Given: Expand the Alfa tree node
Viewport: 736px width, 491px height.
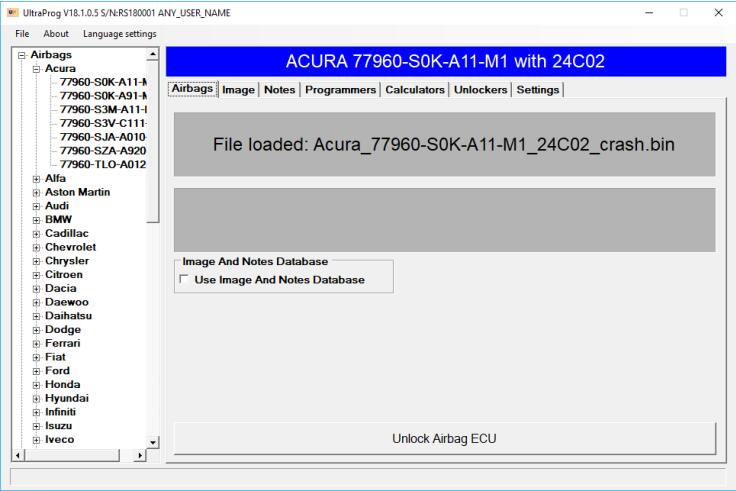Looking at the screenshot, I should [x=36, y=179].
